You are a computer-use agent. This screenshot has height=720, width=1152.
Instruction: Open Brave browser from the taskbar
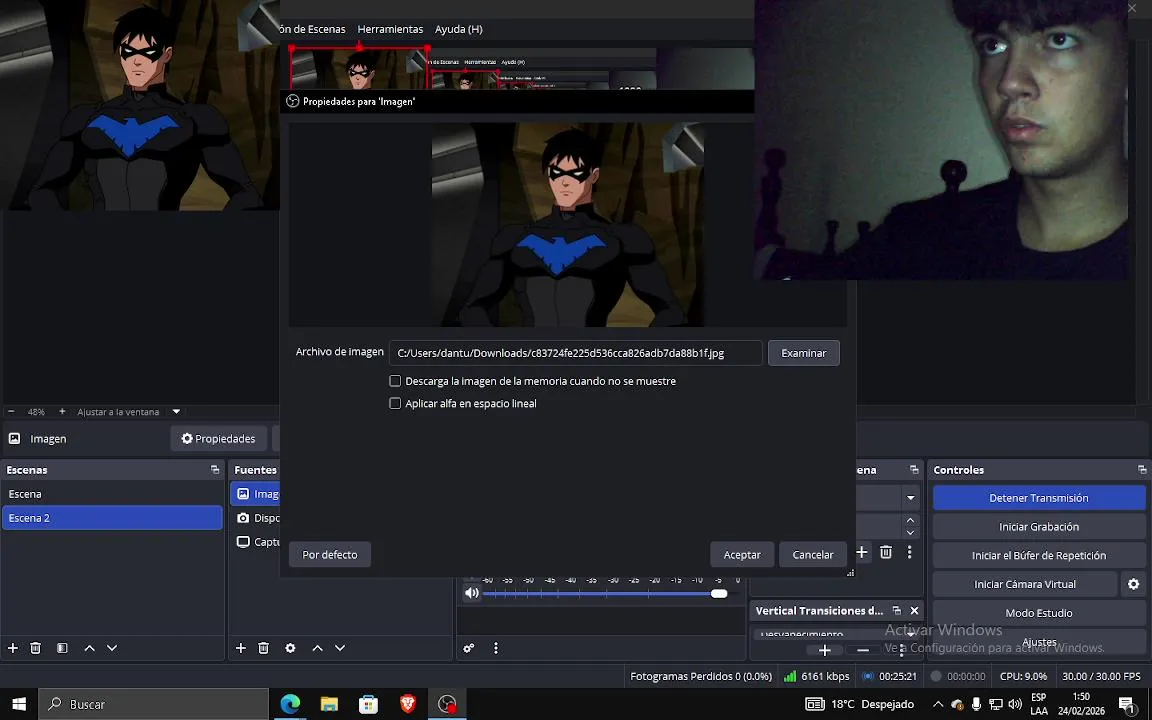[x=408, y=704]
